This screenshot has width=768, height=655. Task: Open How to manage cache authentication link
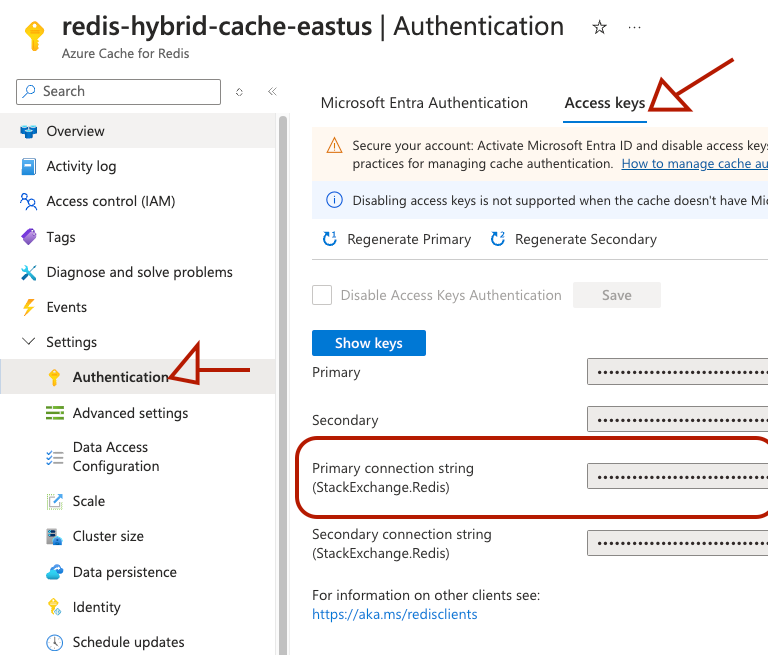pos(695,164)
